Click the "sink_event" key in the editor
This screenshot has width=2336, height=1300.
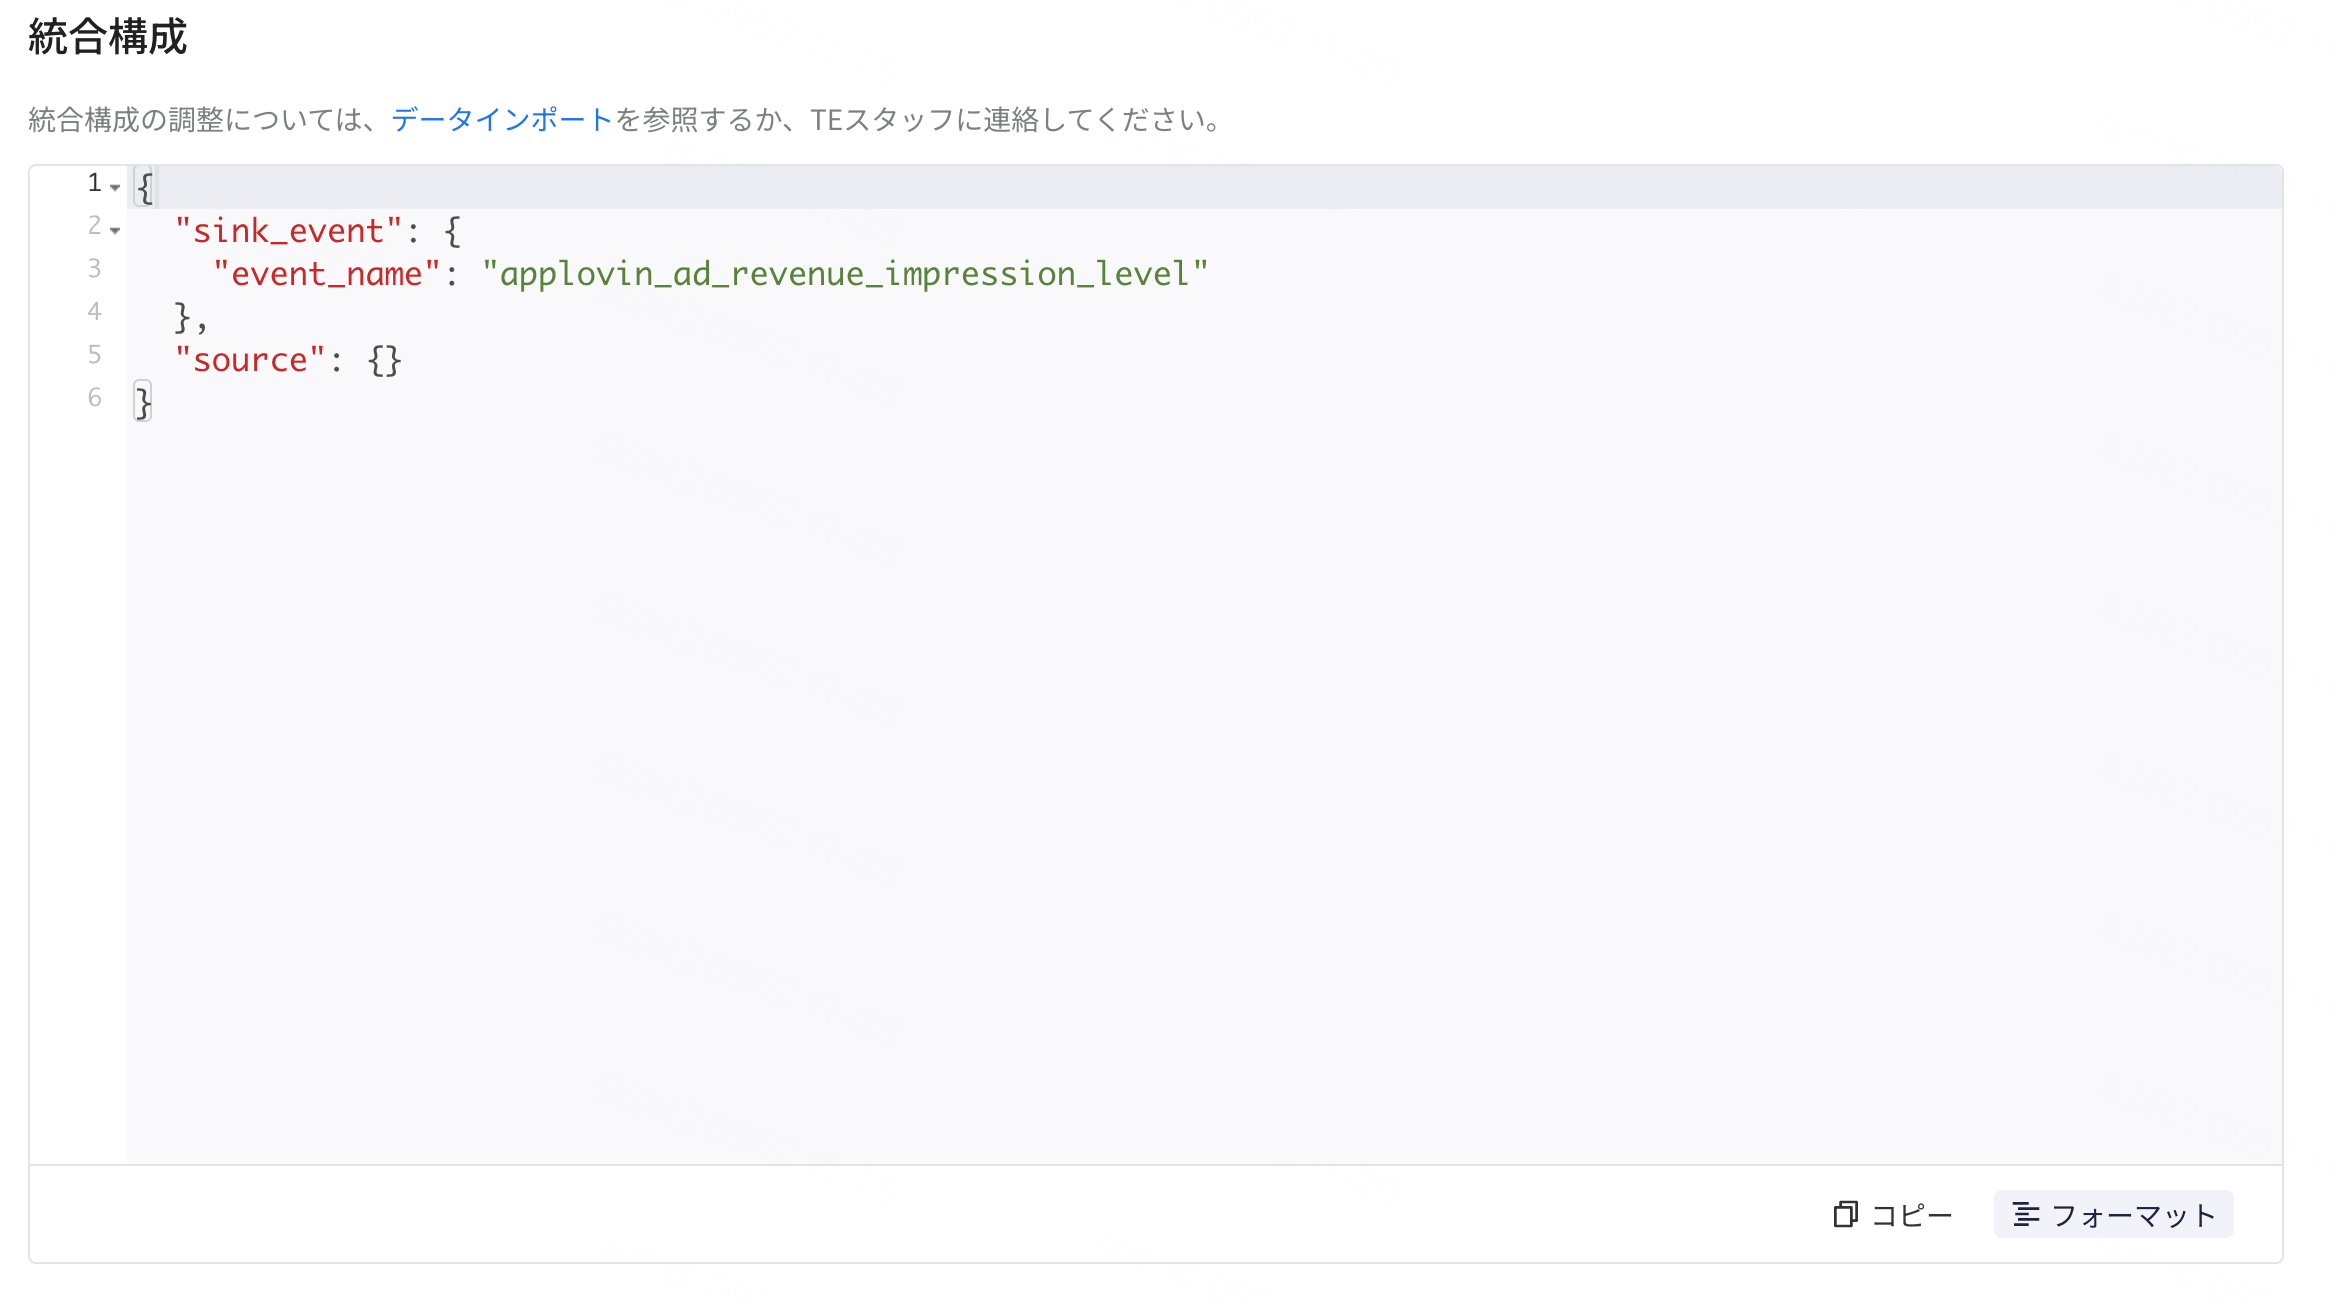click(288, 231)
